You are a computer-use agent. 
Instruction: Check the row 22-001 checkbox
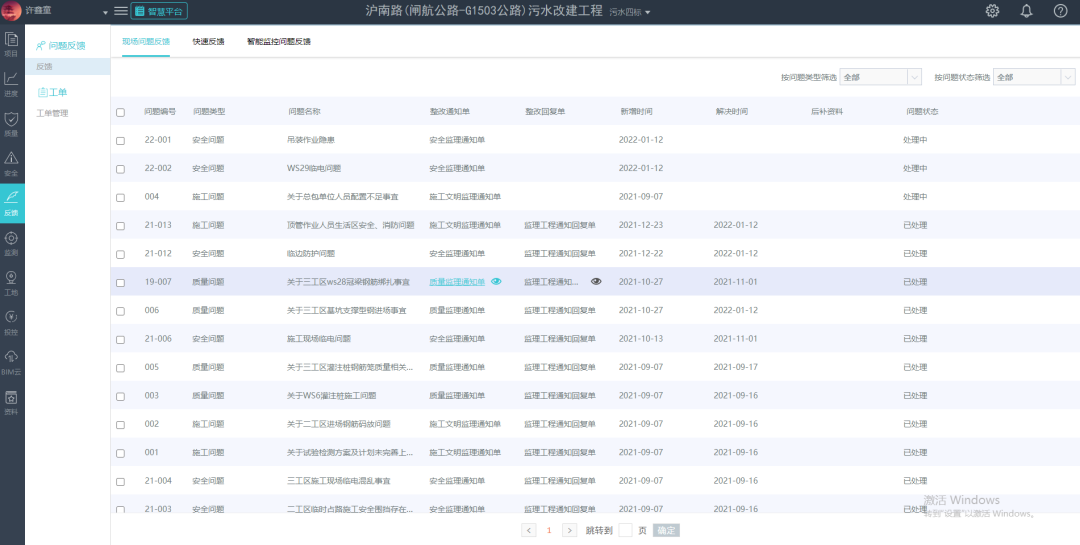point(121,141)
